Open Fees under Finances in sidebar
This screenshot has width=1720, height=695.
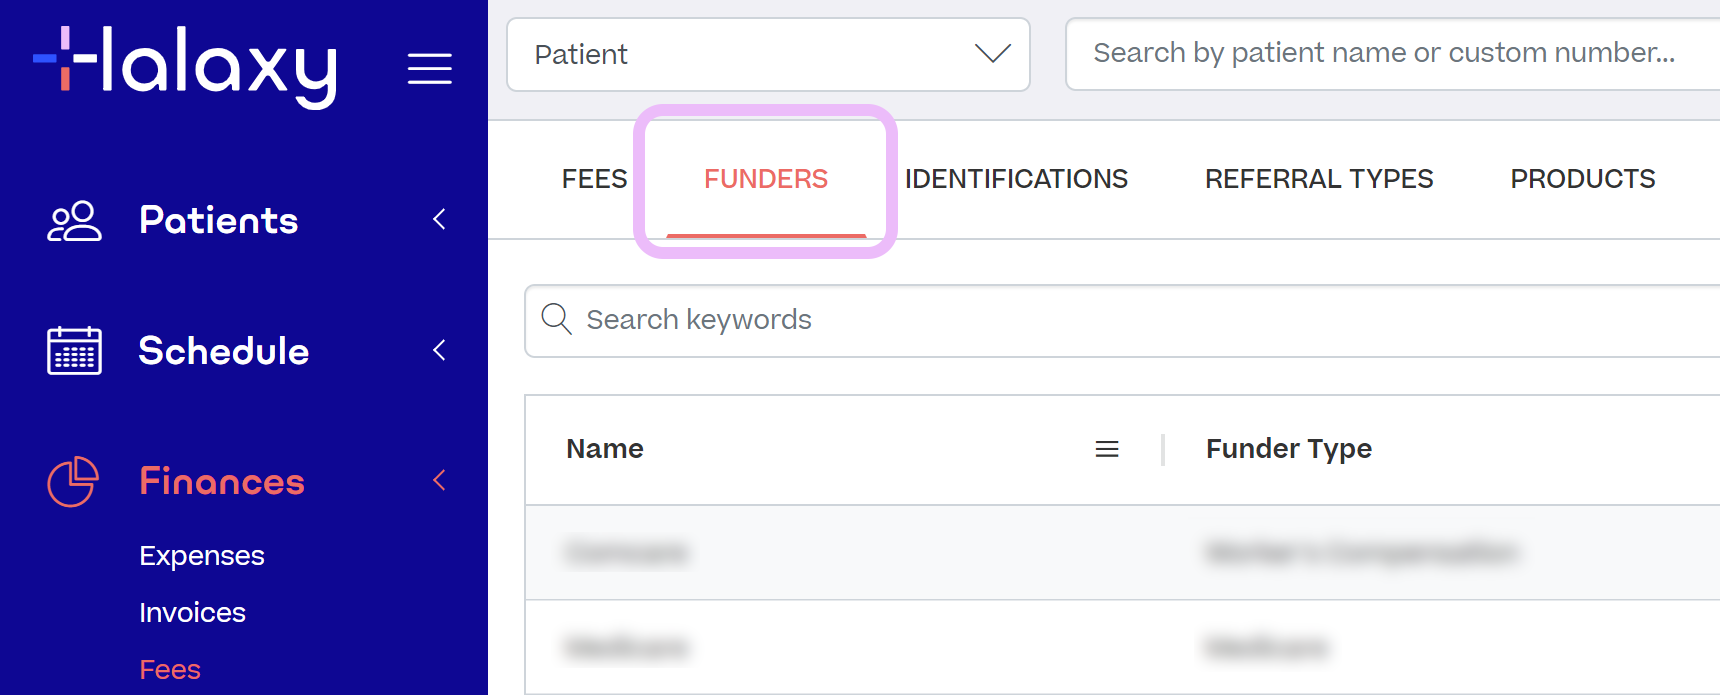(x=170, y=670)
